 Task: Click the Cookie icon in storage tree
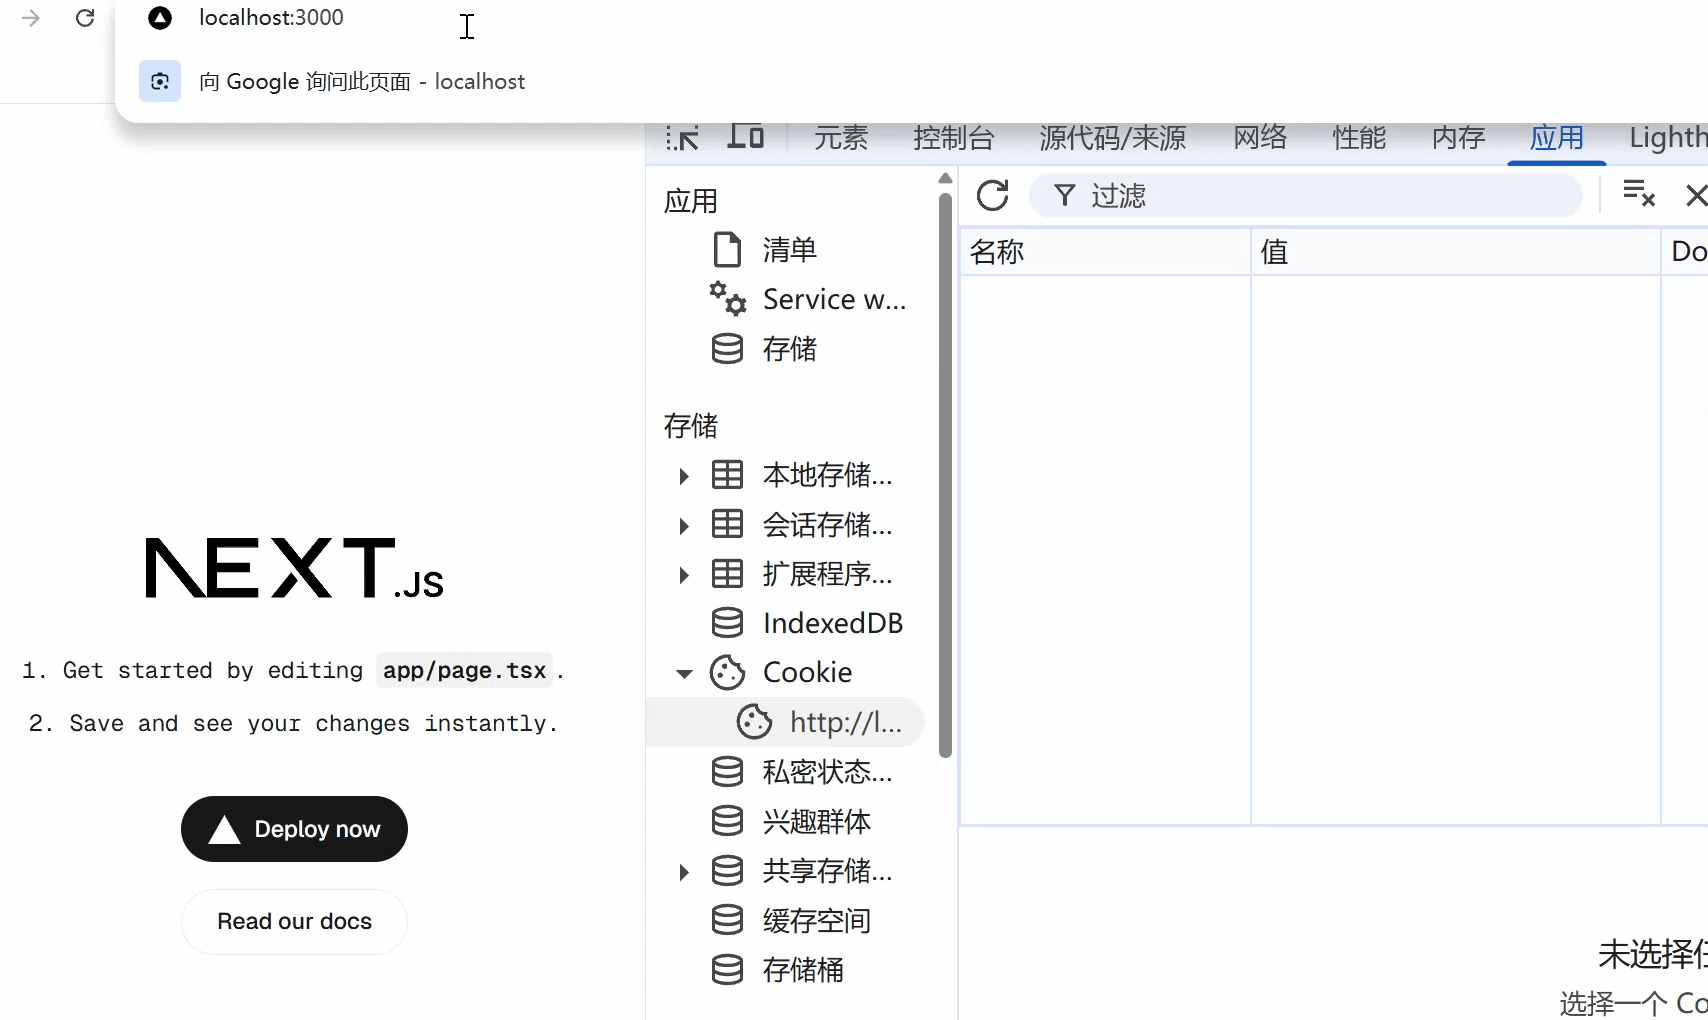tap(727, 673)
